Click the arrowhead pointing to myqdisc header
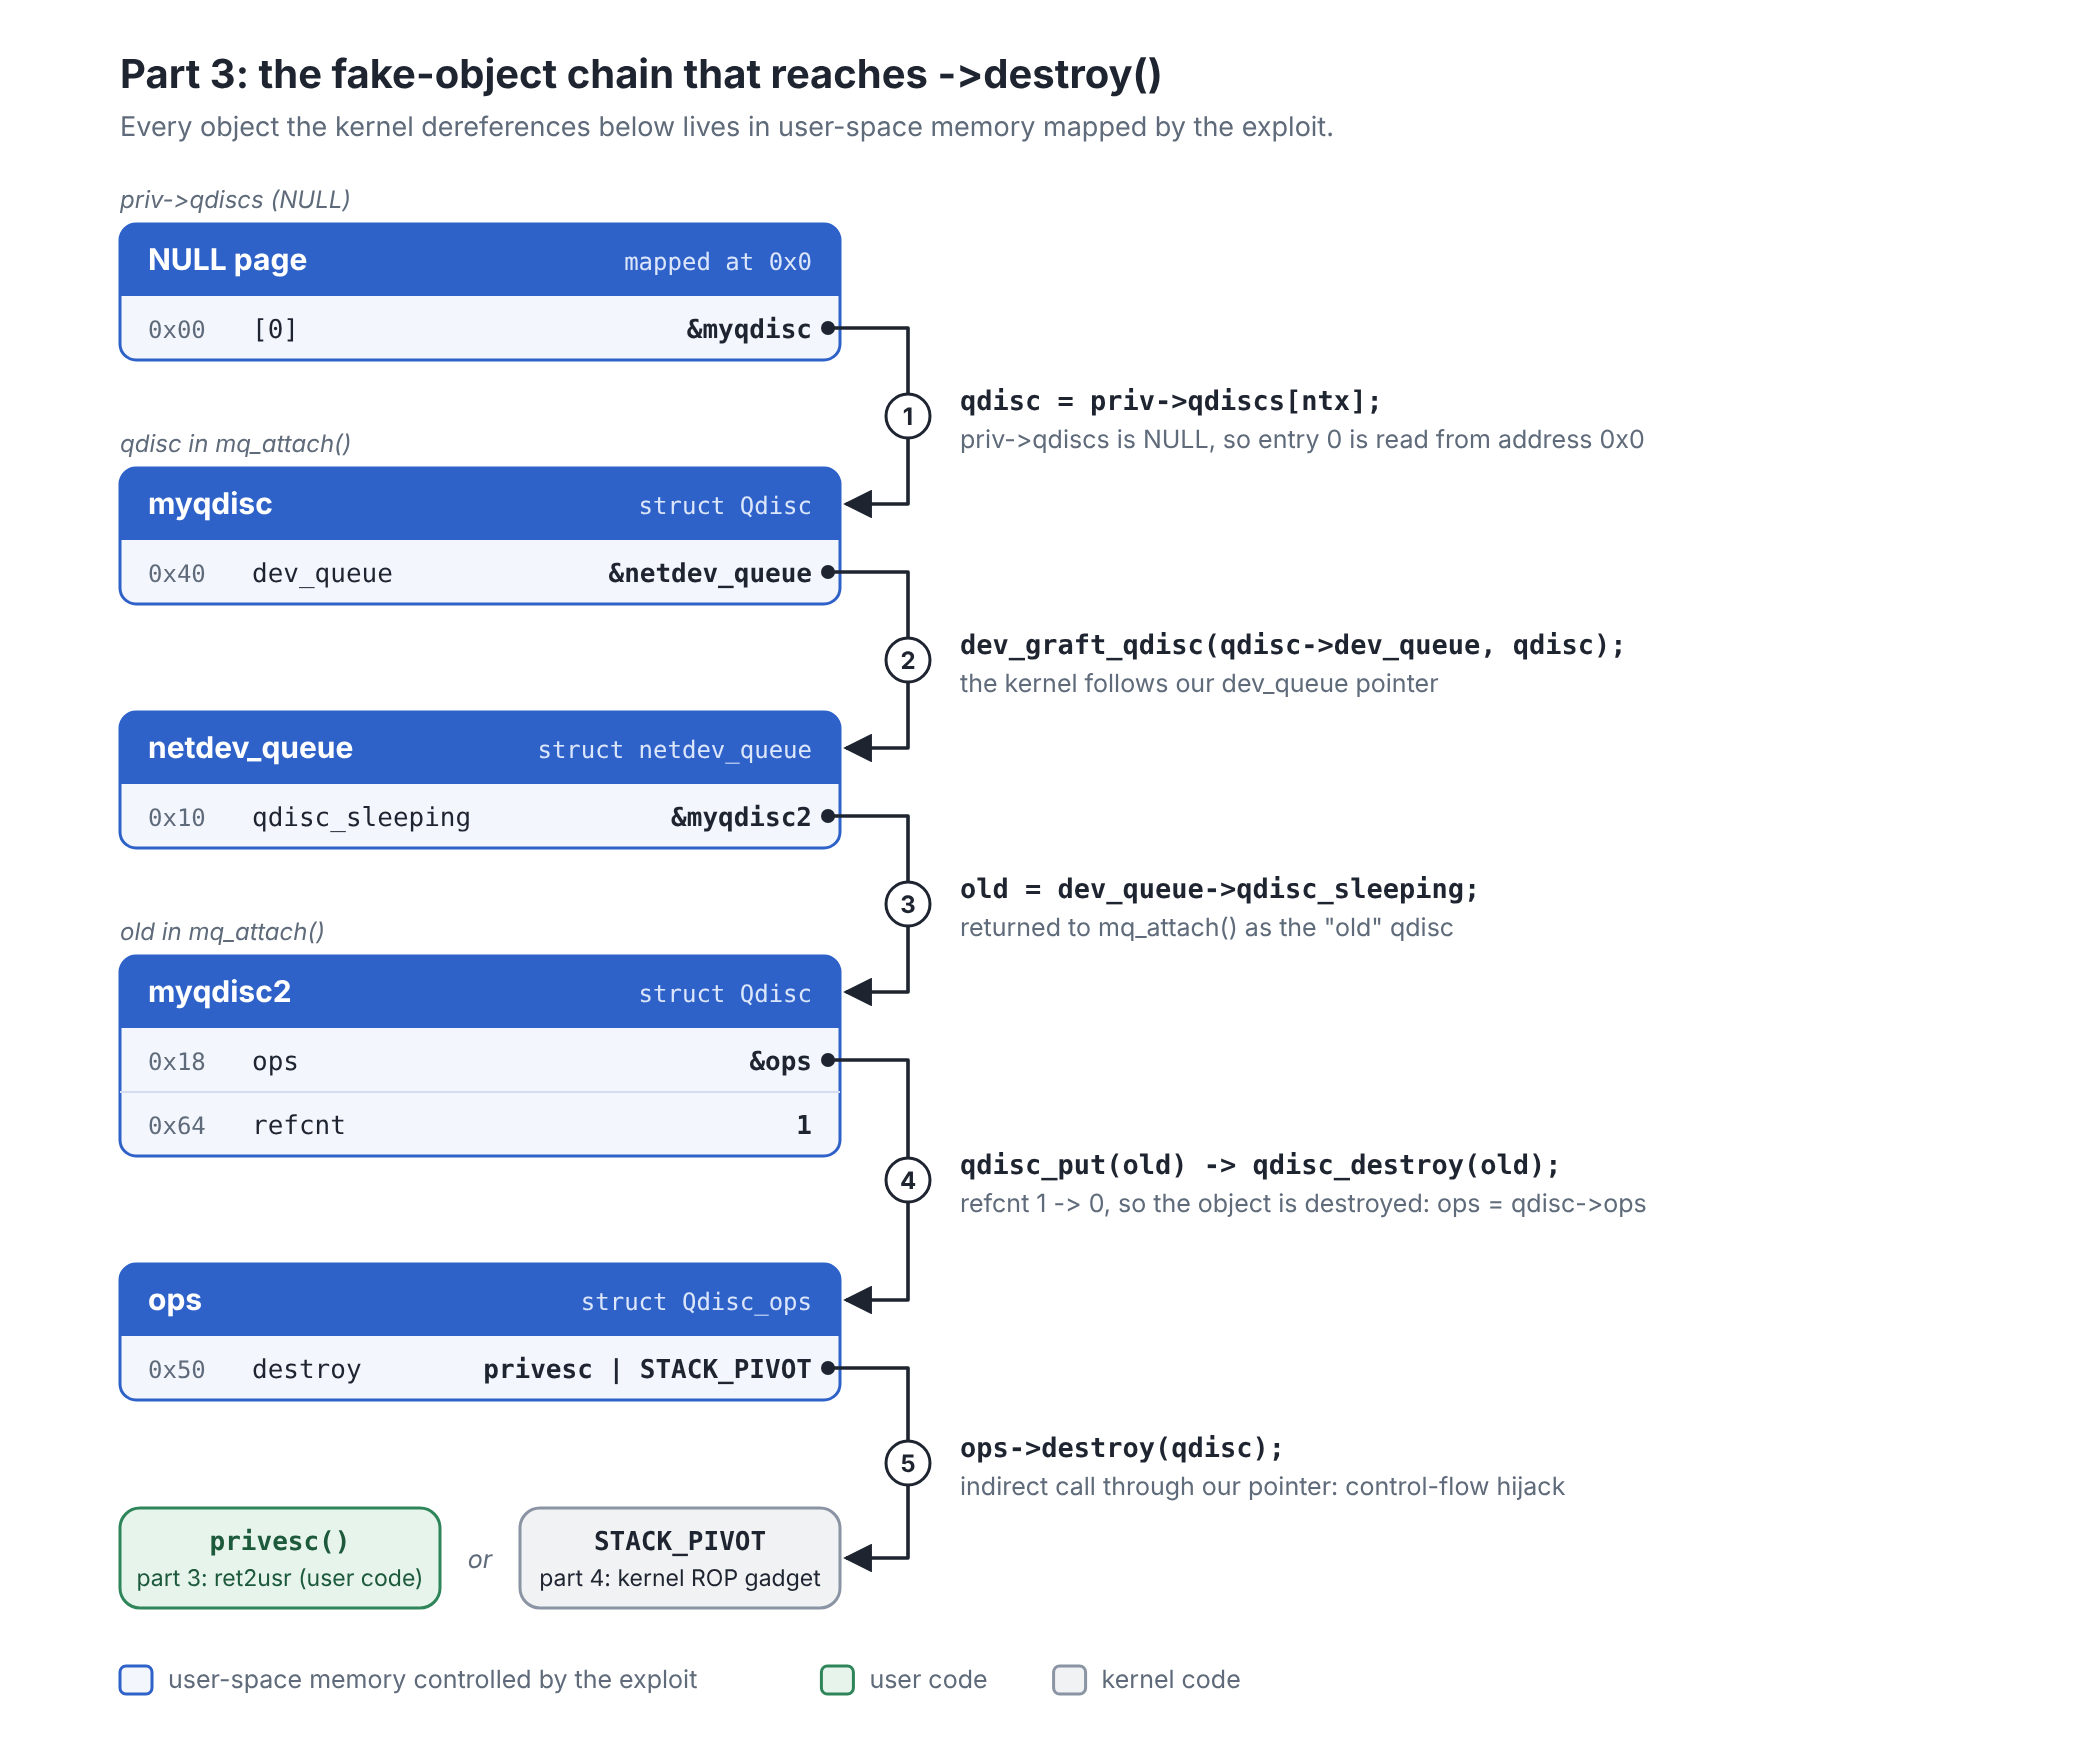 858,504
